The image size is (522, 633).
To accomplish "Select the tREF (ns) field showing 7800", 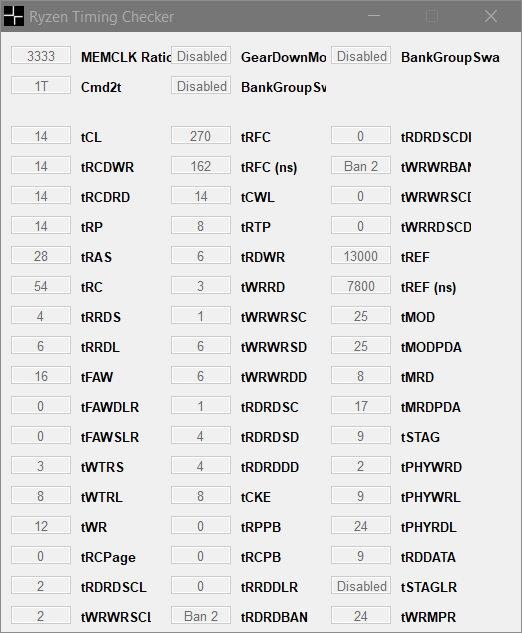I will tap(361, 285).
